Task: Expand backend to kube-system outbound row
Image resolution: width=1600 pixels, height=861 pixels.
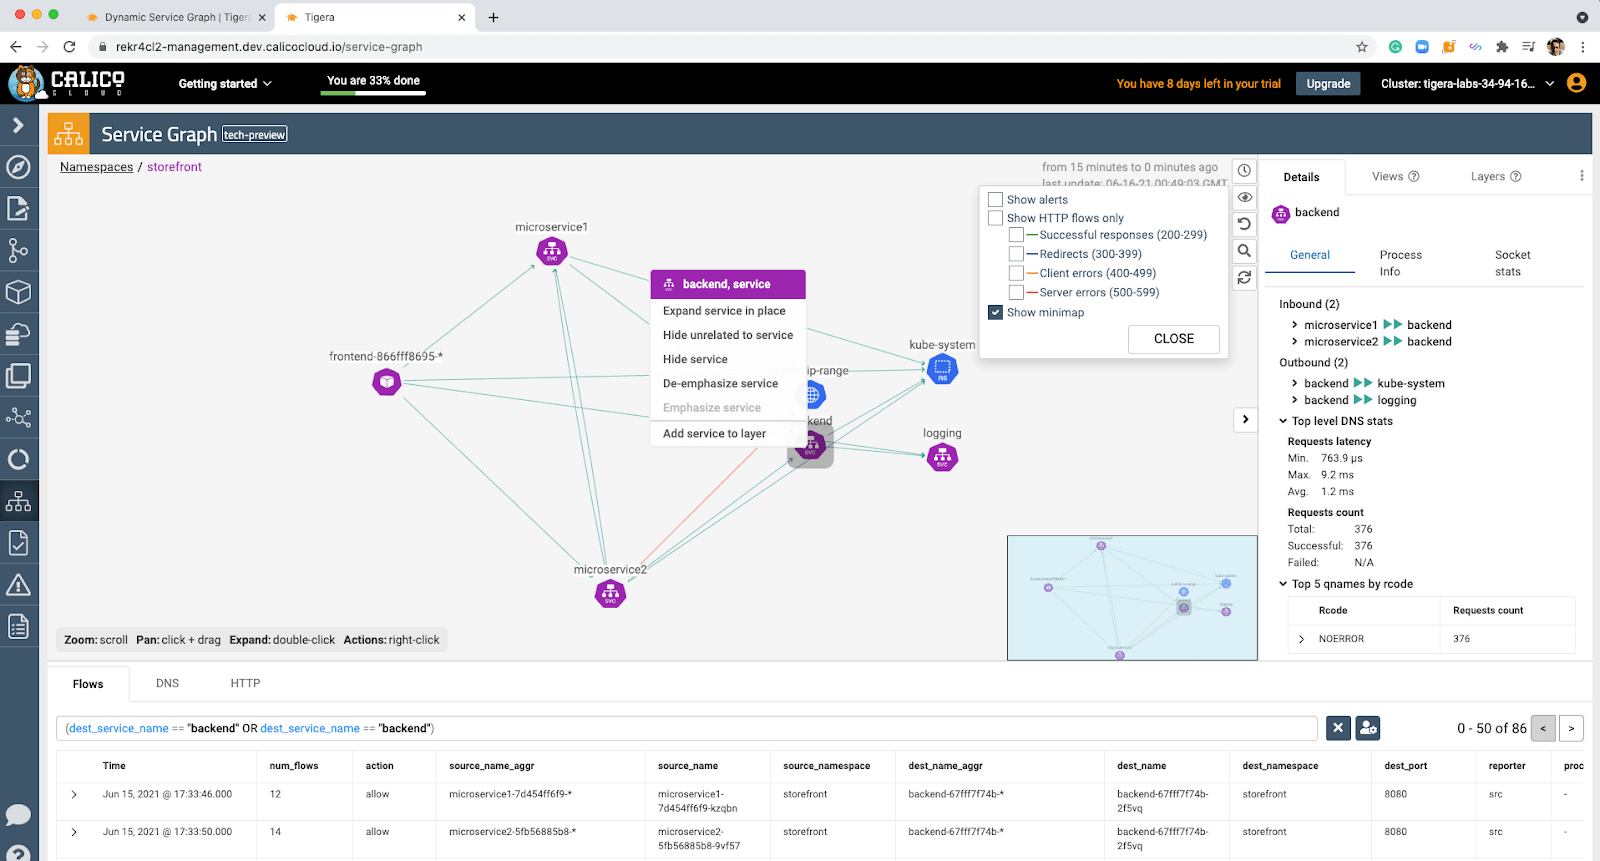Action: coord(1295,383)
